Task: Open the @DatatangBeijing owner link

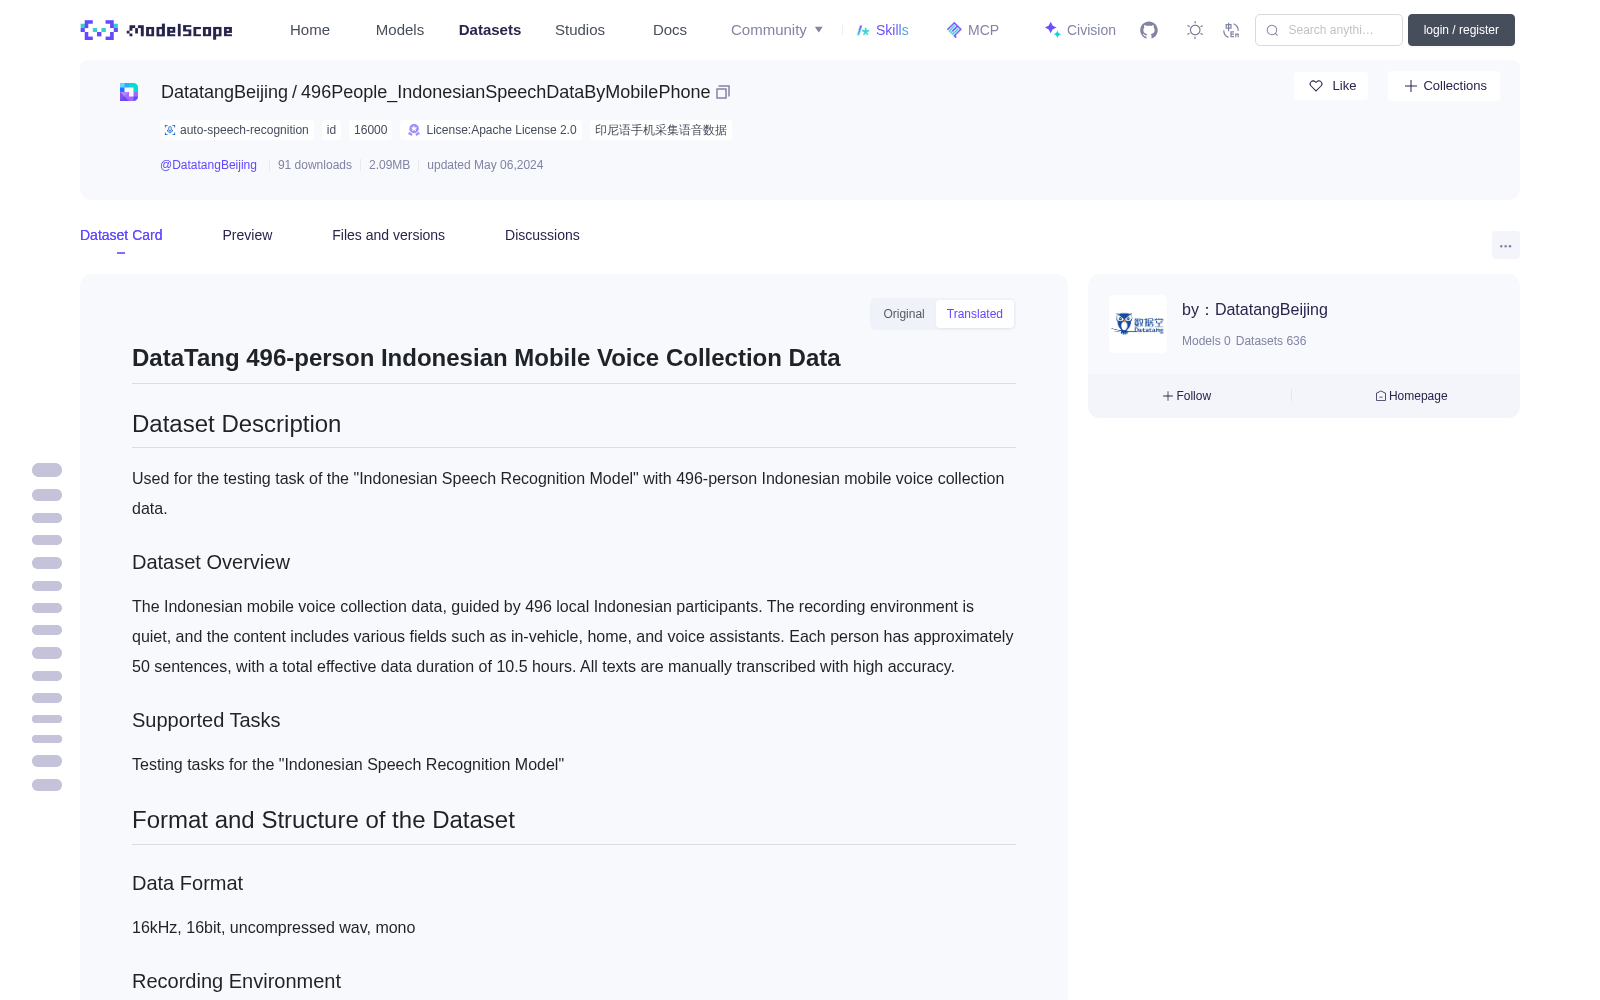Action: [208, 165]
